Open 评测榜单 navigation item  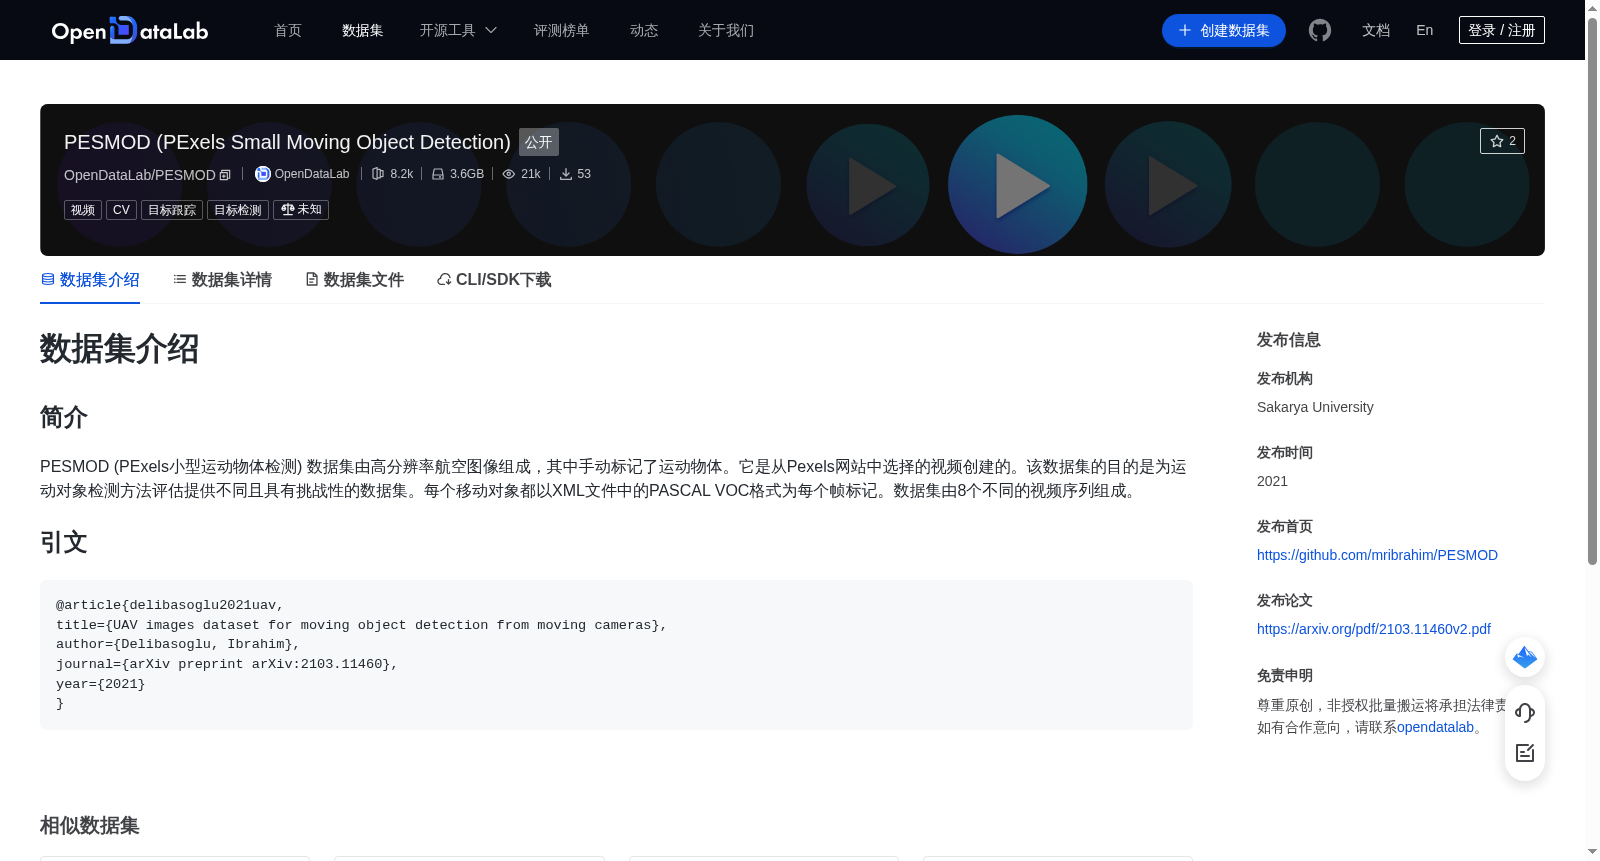point(561,31)
